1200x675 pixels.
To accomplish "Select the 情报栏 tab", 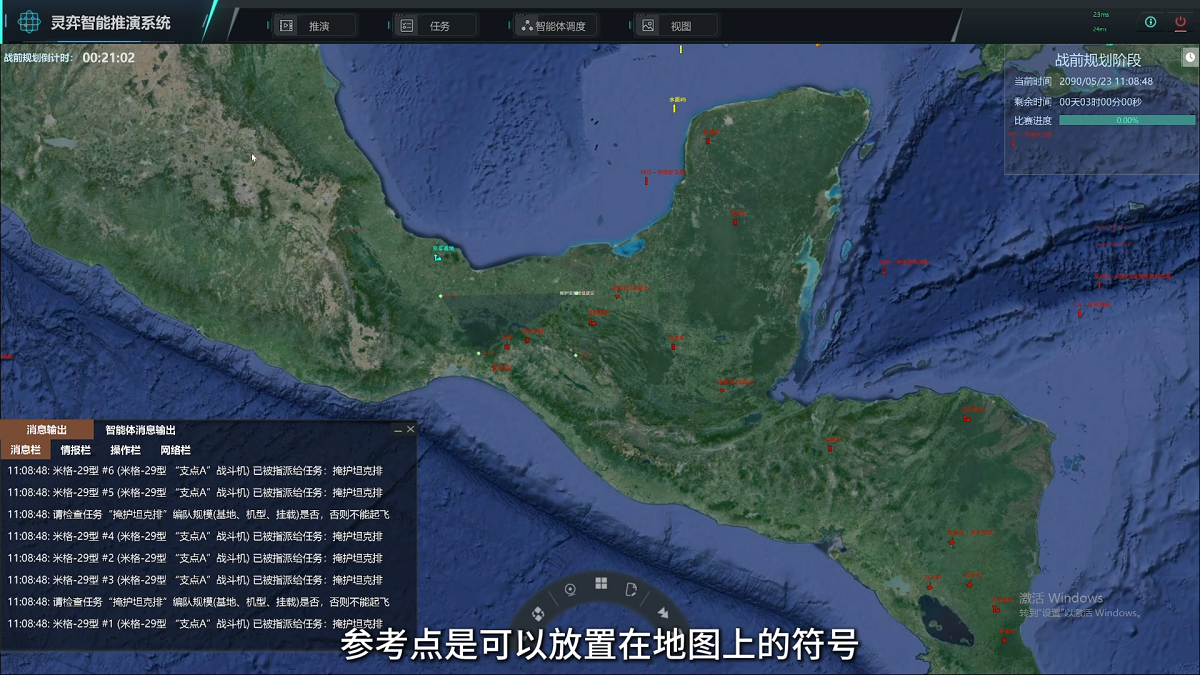I will (75, 450).
